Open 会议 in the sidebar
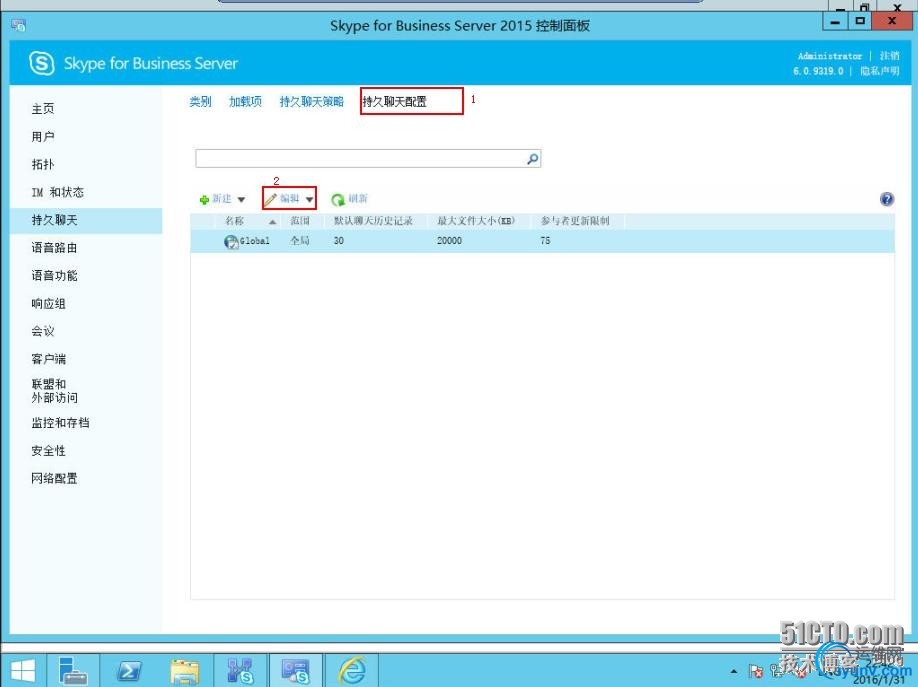Image resolution: width=918 pixels, height=687 pixels. coord(43,331)
